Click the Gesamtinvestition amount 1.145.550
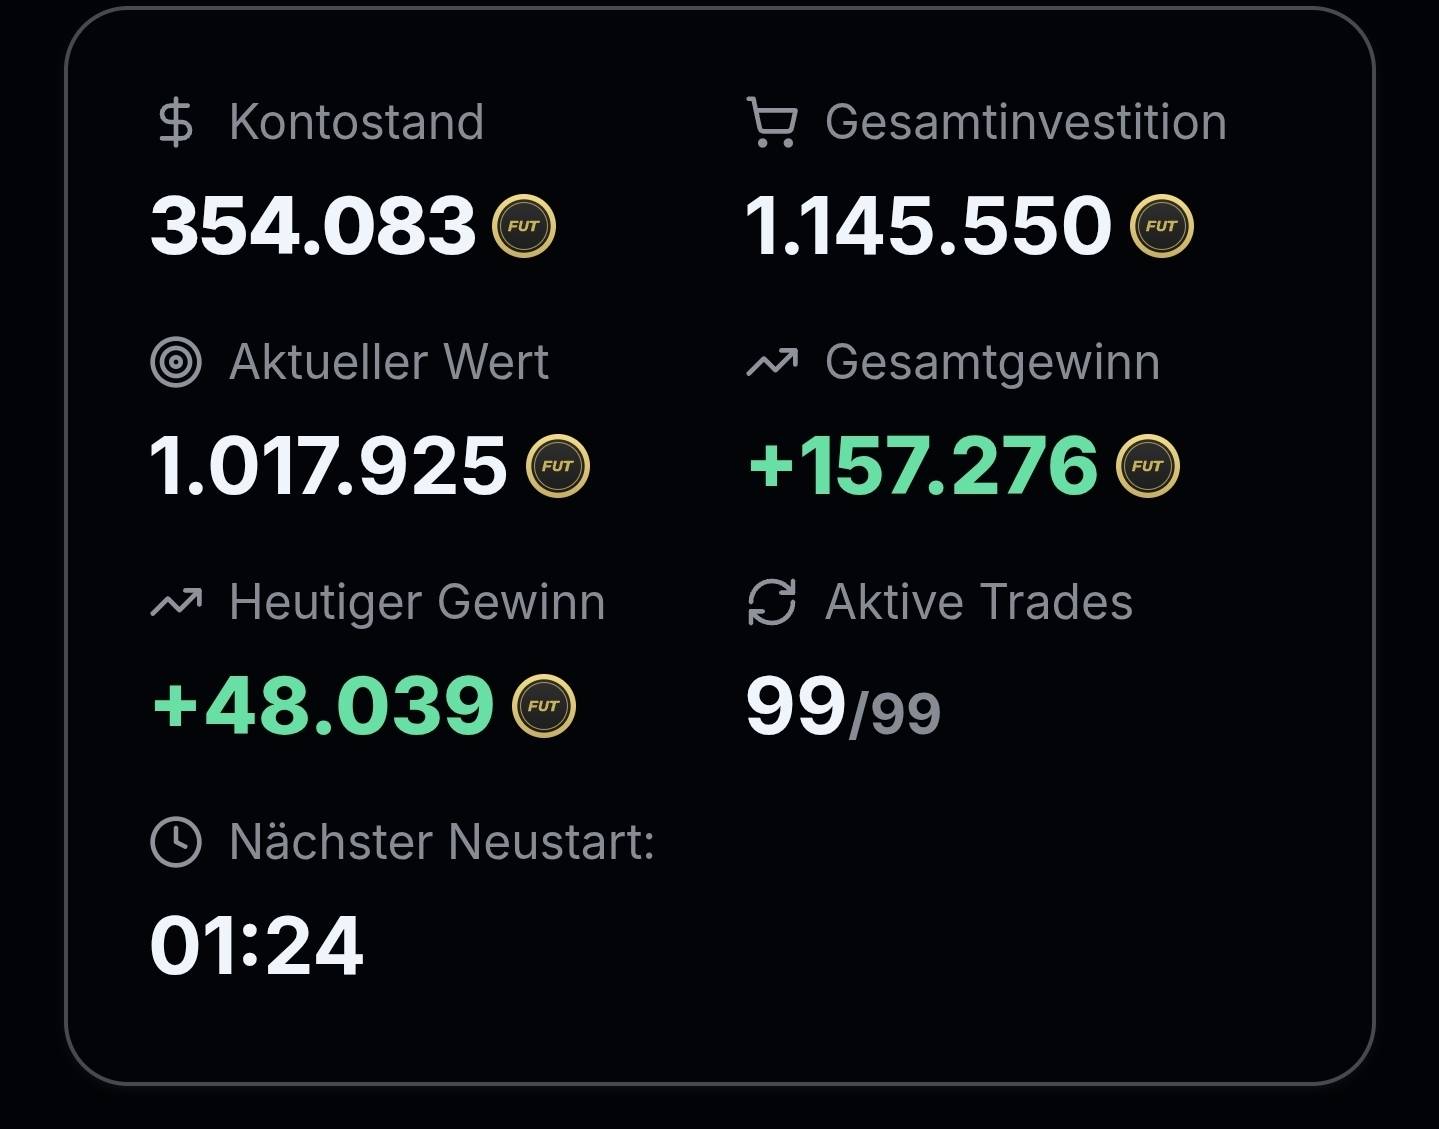Screen dimensions: 1439x1129 click(928, 226)
